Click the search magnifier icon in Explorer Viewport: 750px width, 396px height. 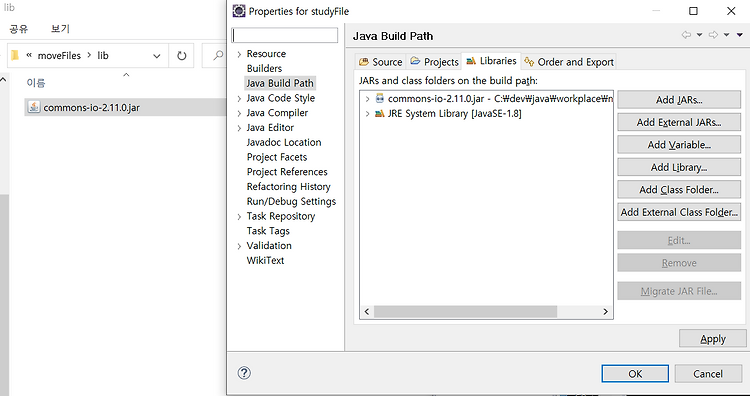(x=218, y=55)
